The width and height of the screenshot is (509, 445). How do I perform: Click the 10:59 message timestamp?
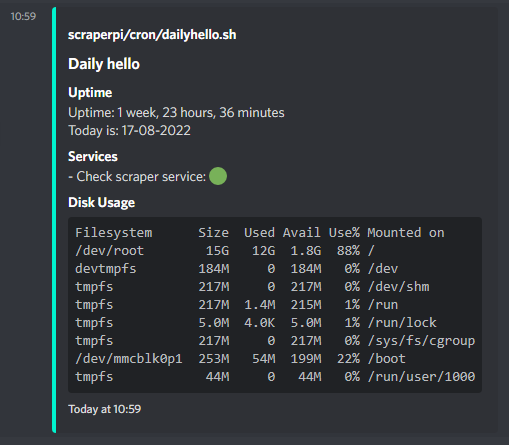pos(23,16)
